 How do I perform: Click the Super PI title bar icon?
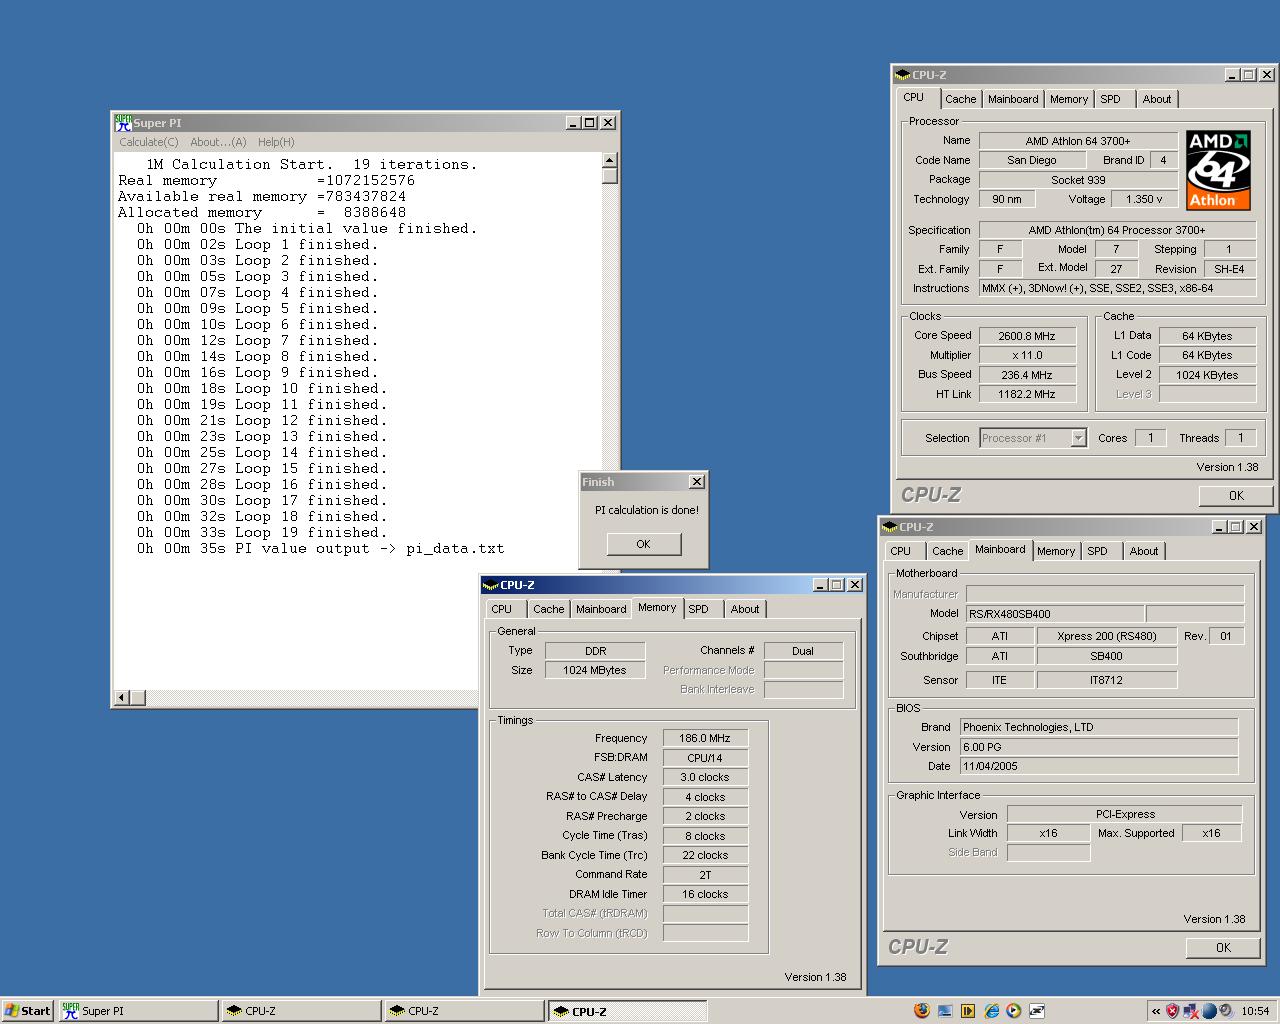point(123,122)
